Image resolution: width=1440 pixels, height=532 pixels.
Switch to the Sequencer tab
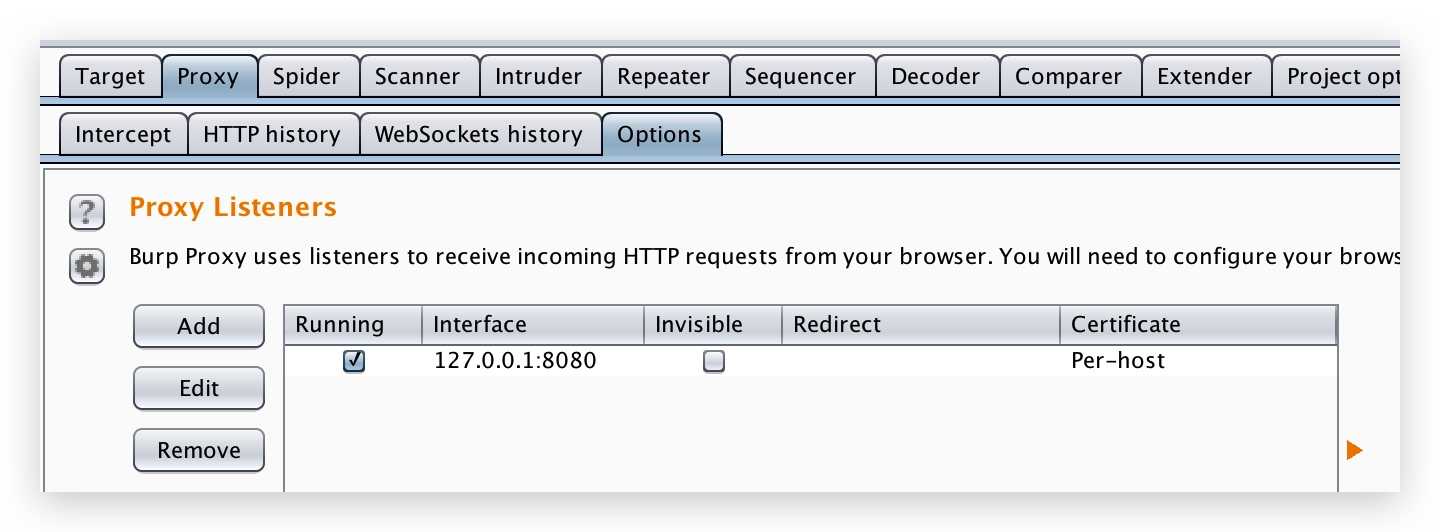pyautogui.click(x=801, y=76)
